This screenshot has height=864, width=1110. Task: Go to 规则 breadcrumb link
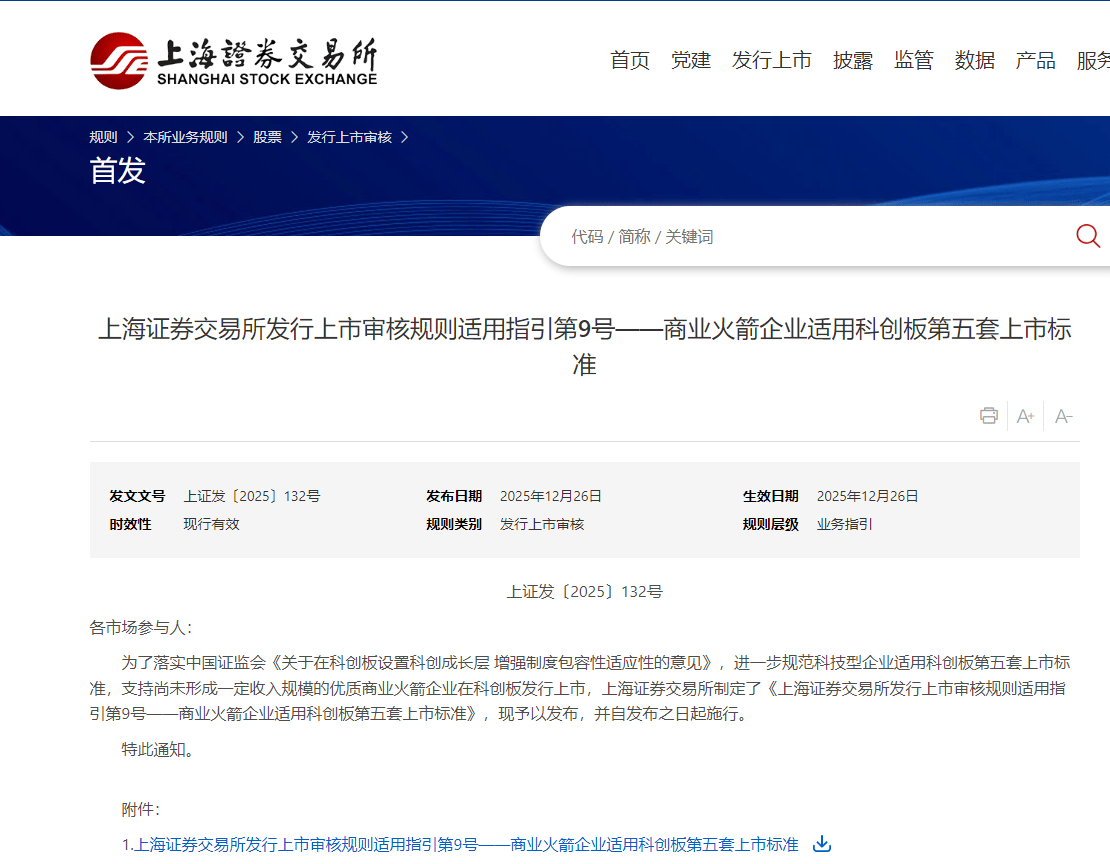(x=103, y=137)
